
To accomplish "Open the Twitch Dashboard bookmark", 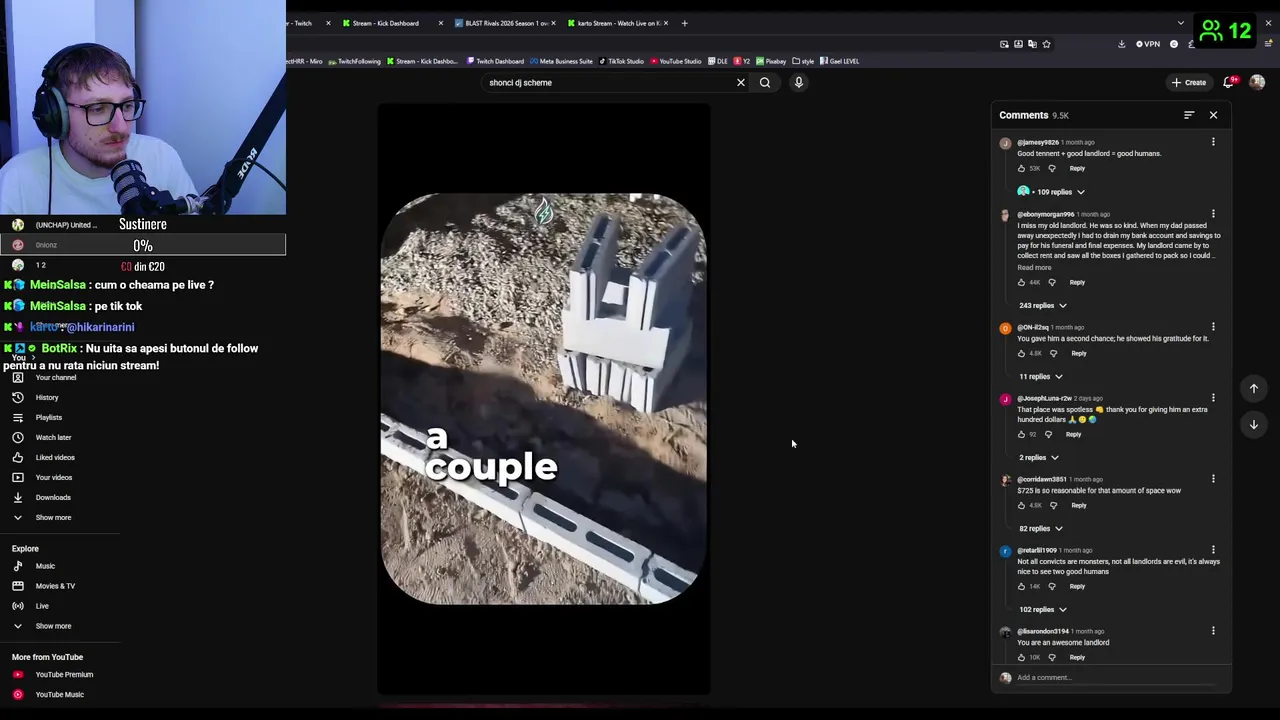I will pos(495,61).
